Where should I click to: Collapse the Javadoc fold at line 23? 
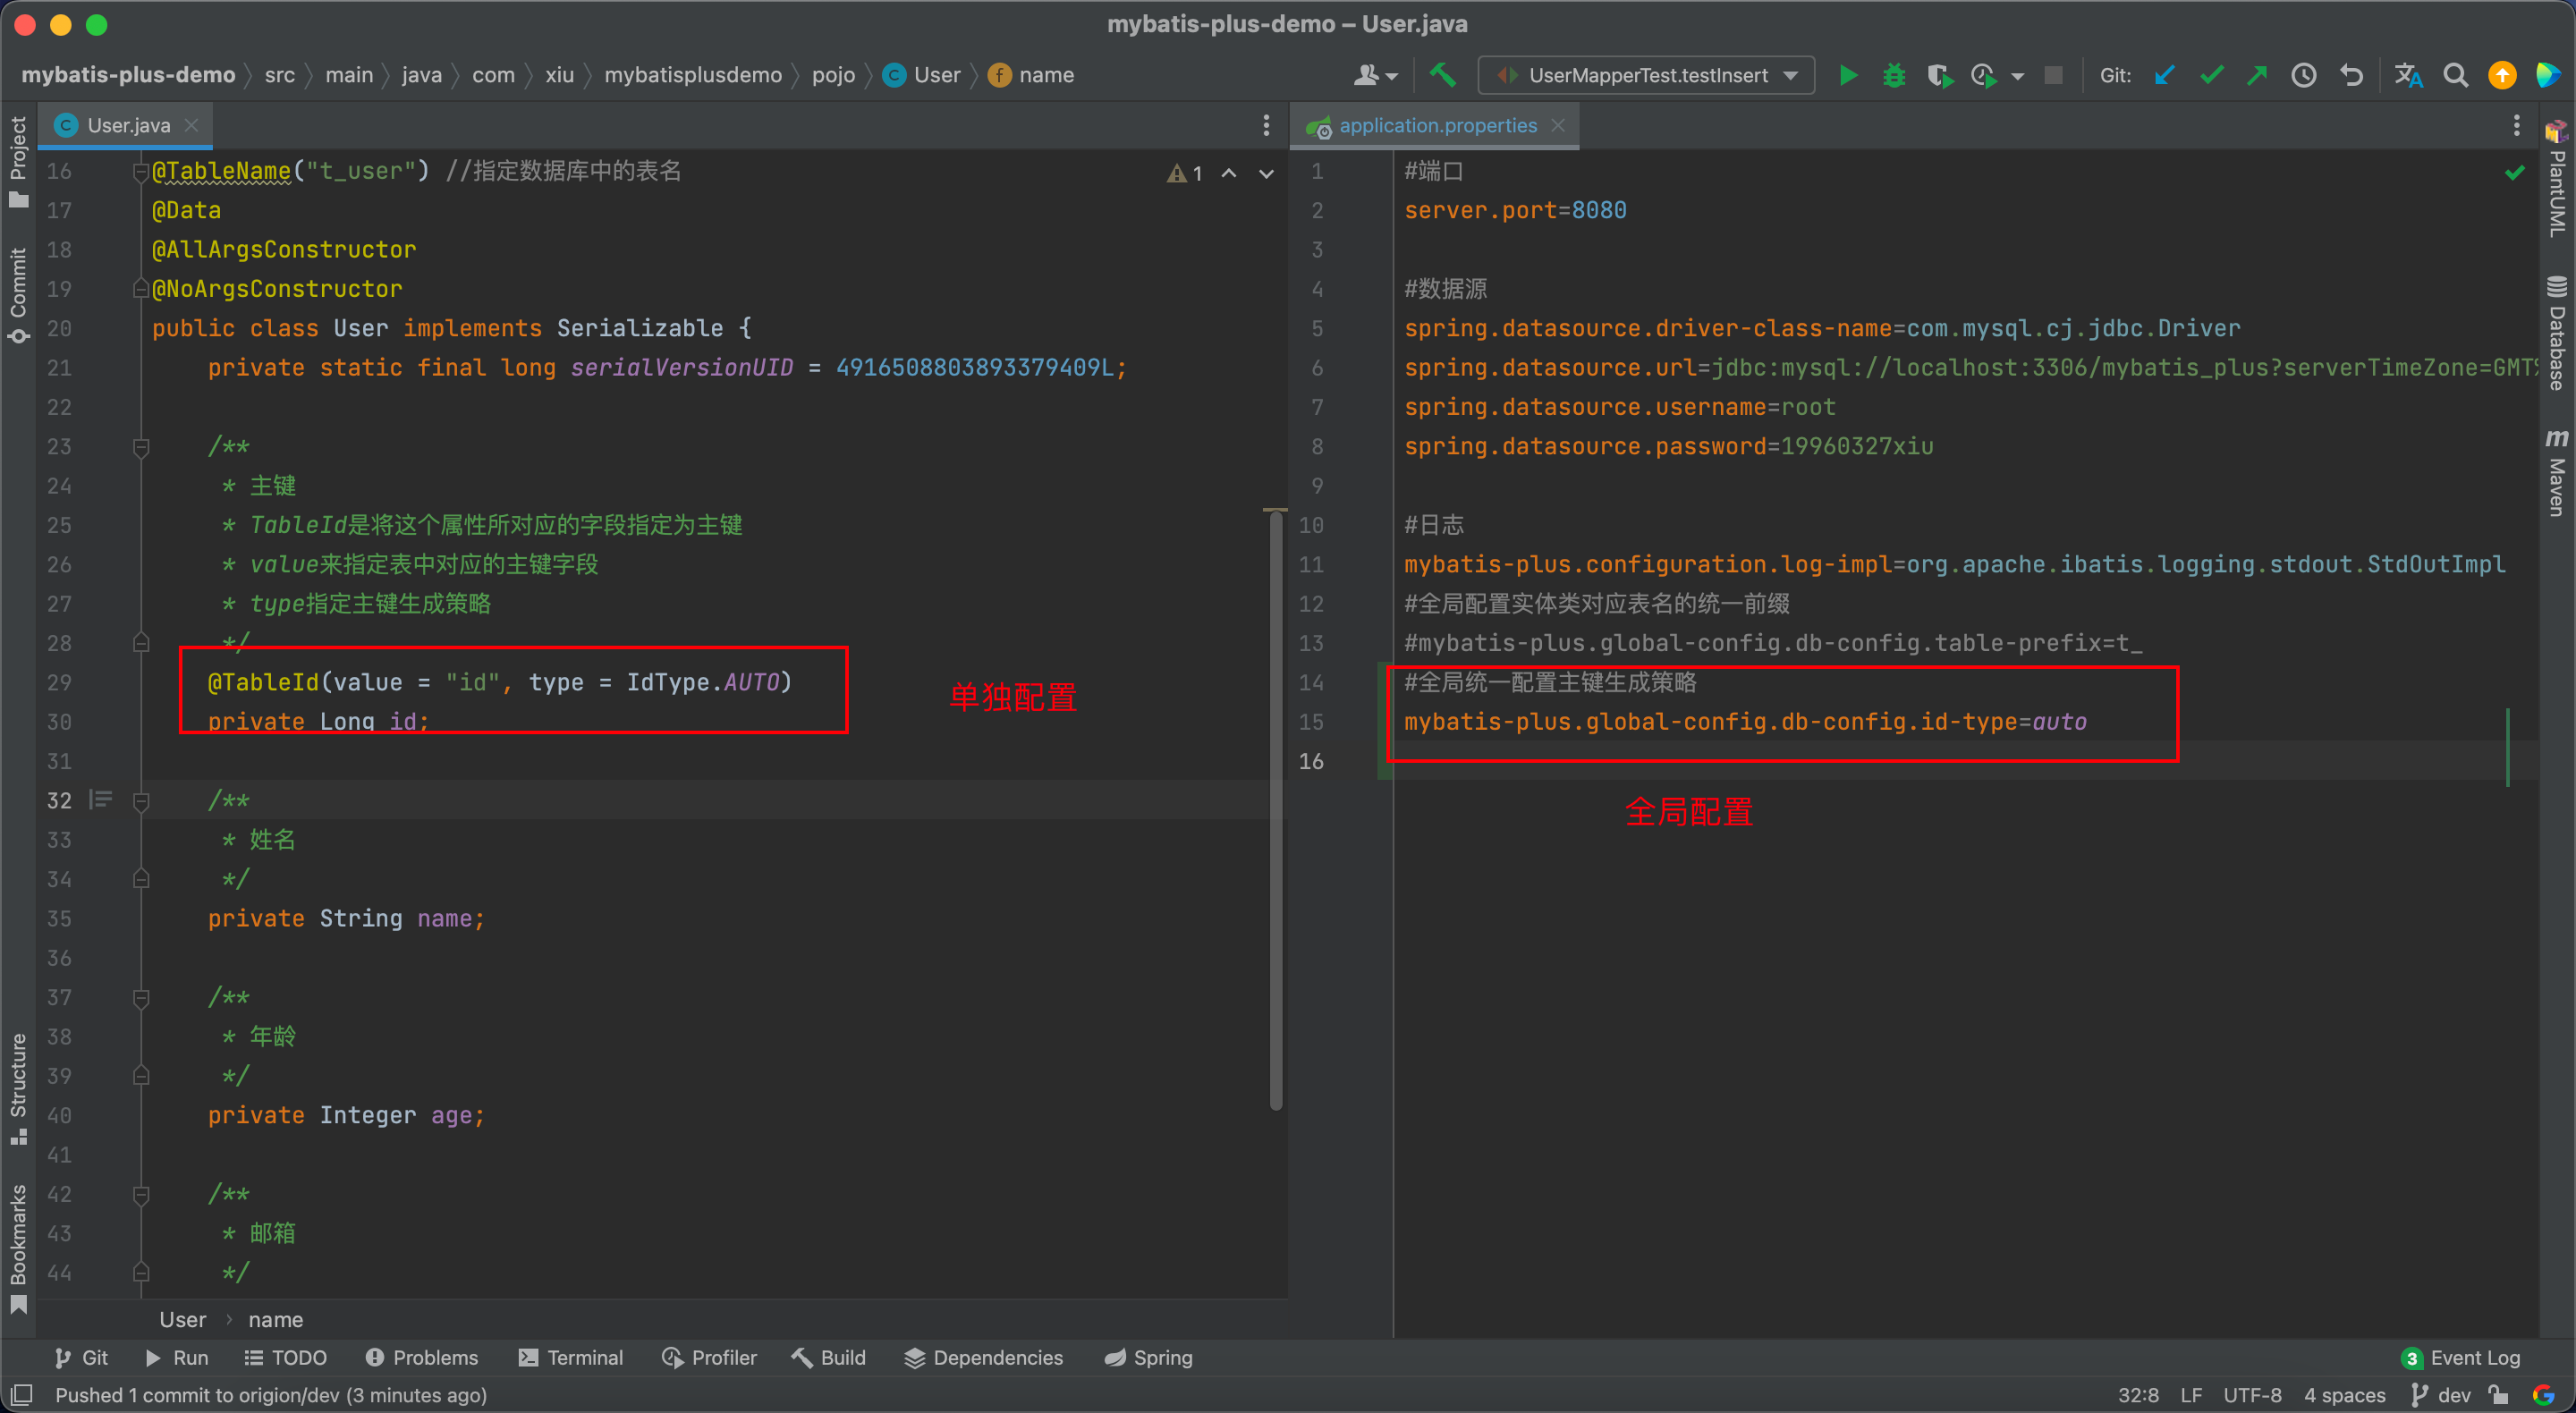coord(141,447)
